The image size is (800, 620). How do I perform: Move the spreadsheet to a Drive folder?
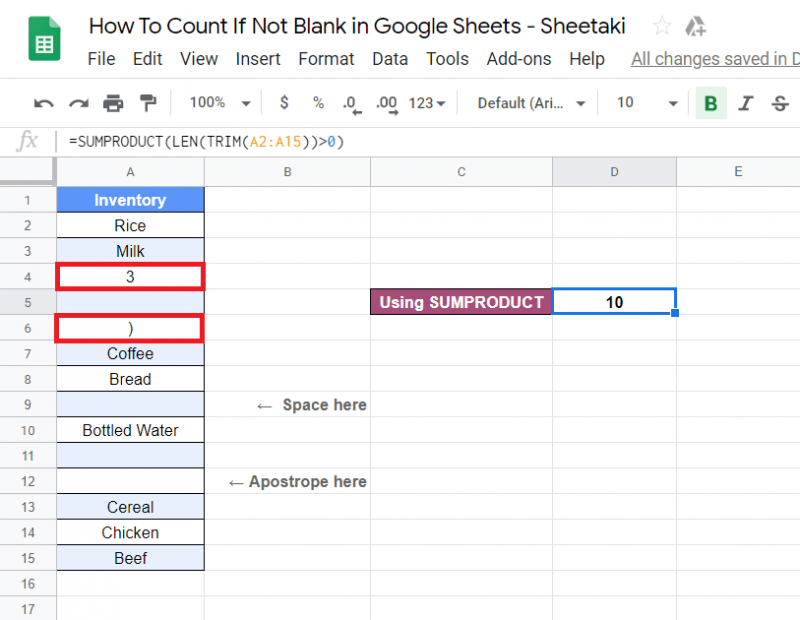(697, 27)
